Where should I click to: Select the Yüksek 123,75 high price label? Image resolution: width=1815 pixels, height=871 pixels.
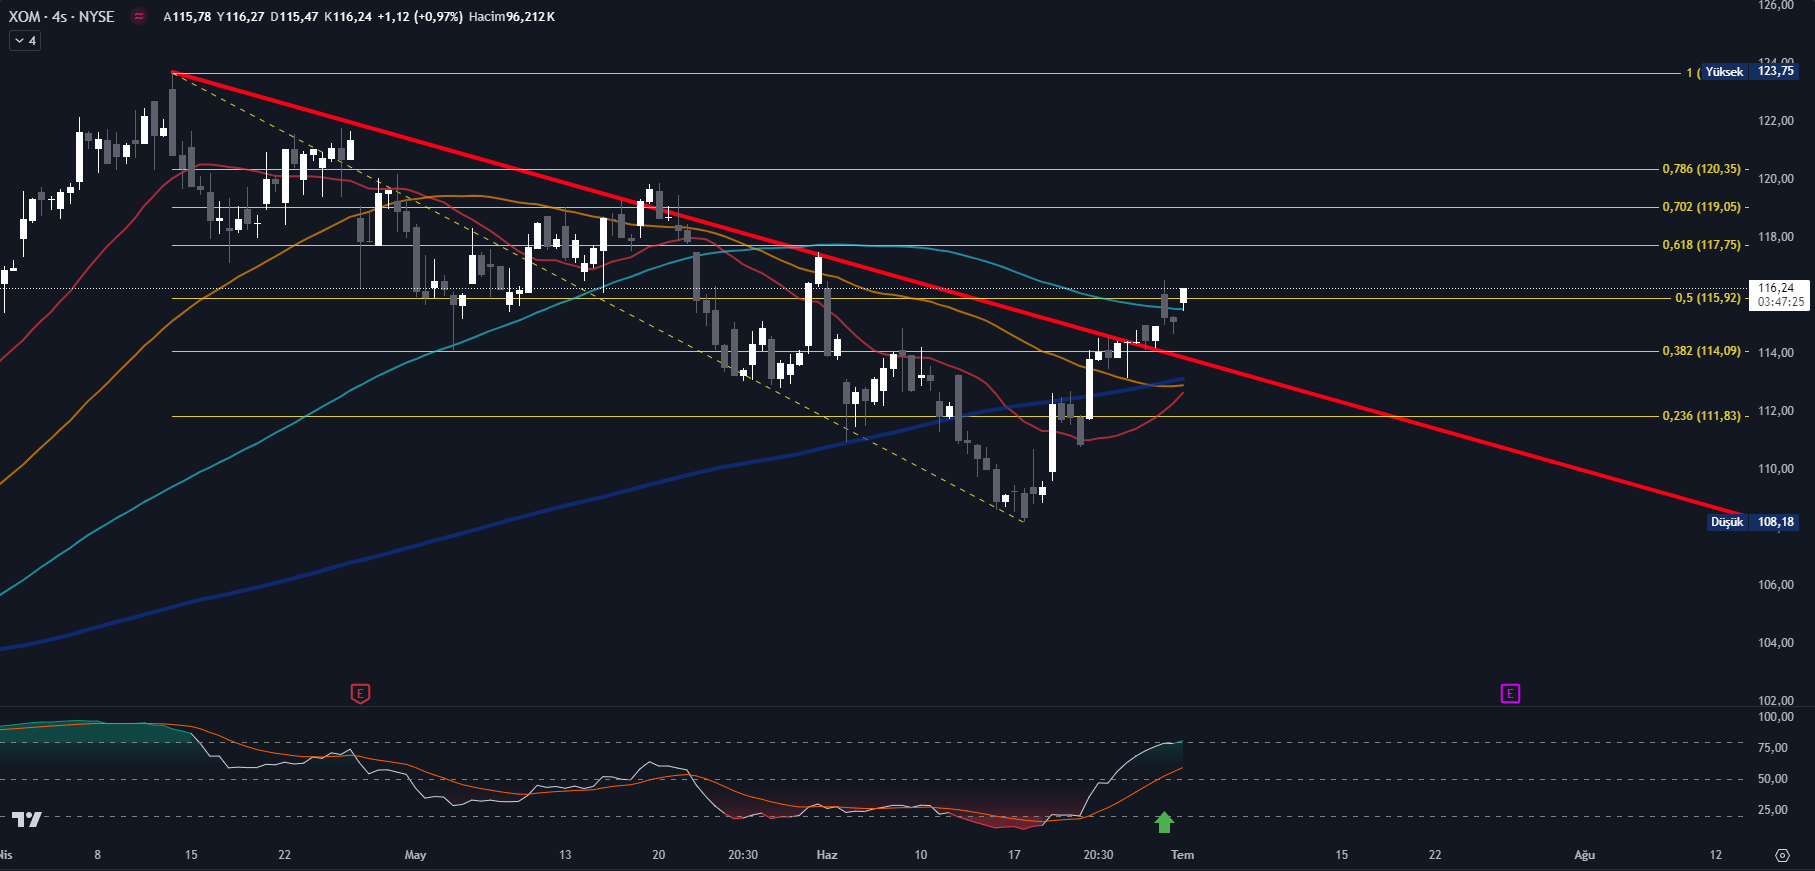[x=1750, y=71]
